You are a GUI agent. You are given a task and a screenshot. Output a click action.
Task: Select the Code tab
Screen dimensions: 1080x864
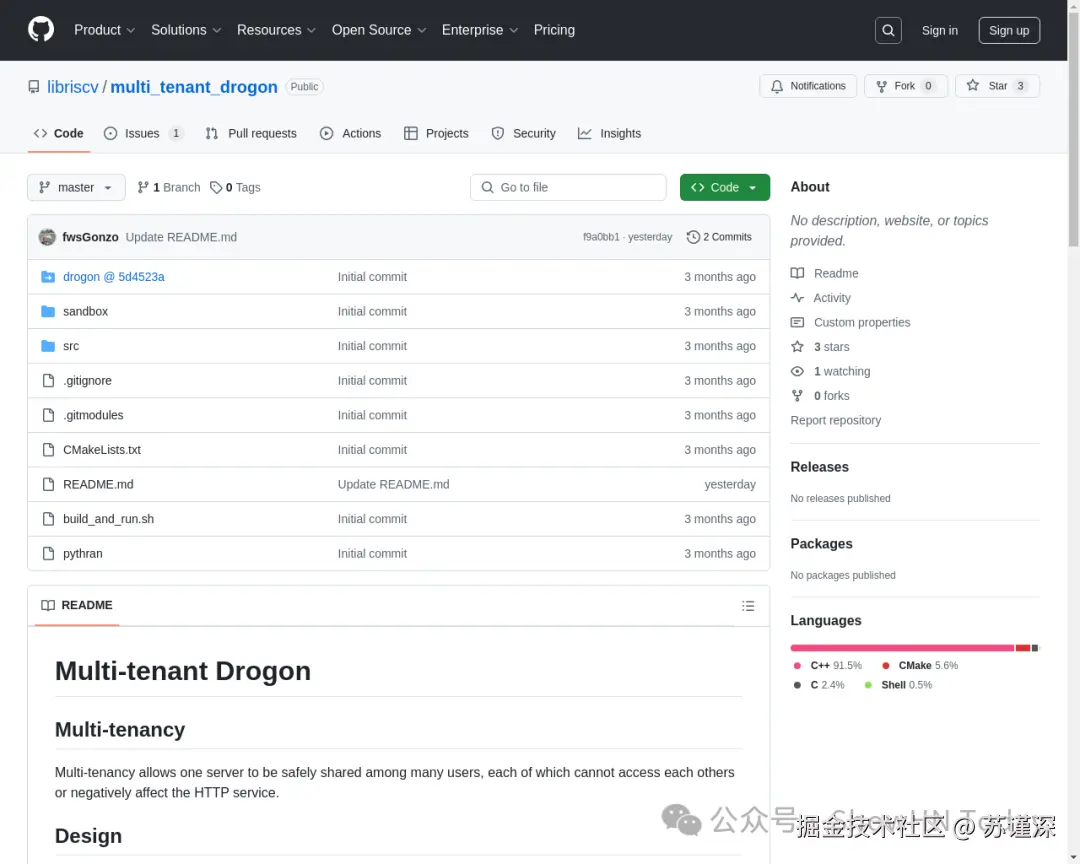point(59,134)
